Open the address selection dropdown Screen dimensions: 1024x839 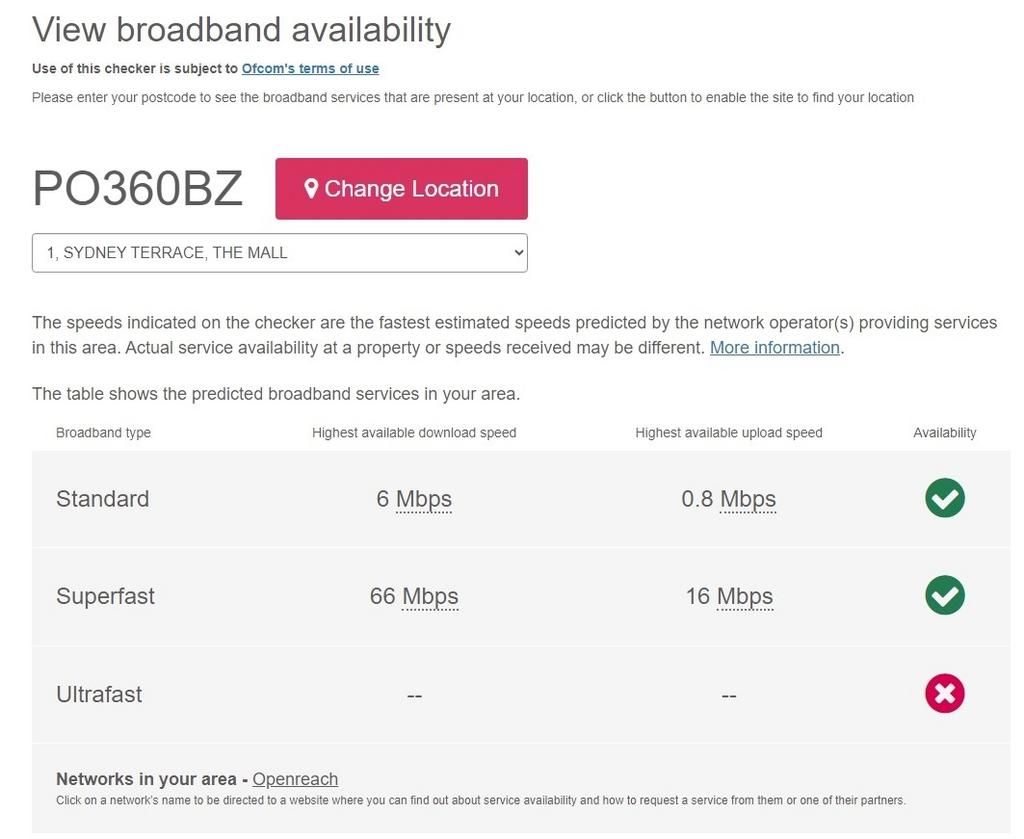click(279, 253)
